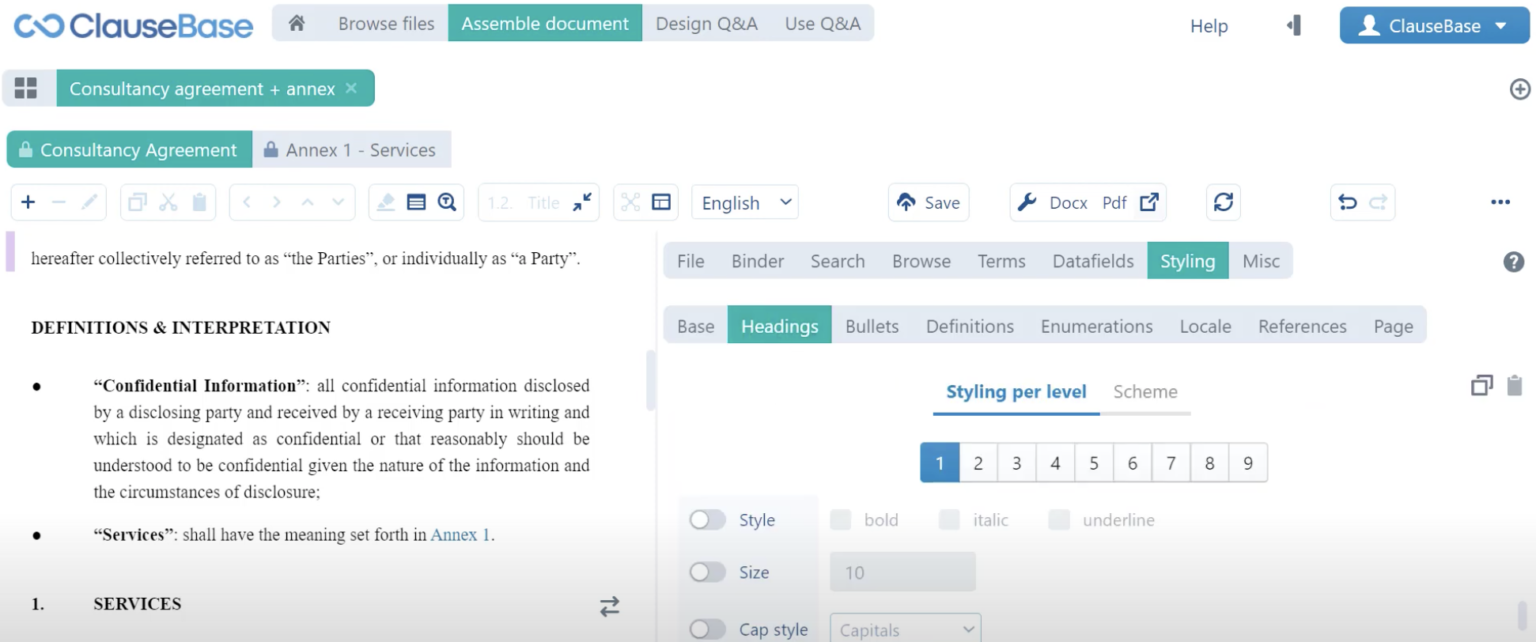Enable the Style toggle switch

(707, 520)
